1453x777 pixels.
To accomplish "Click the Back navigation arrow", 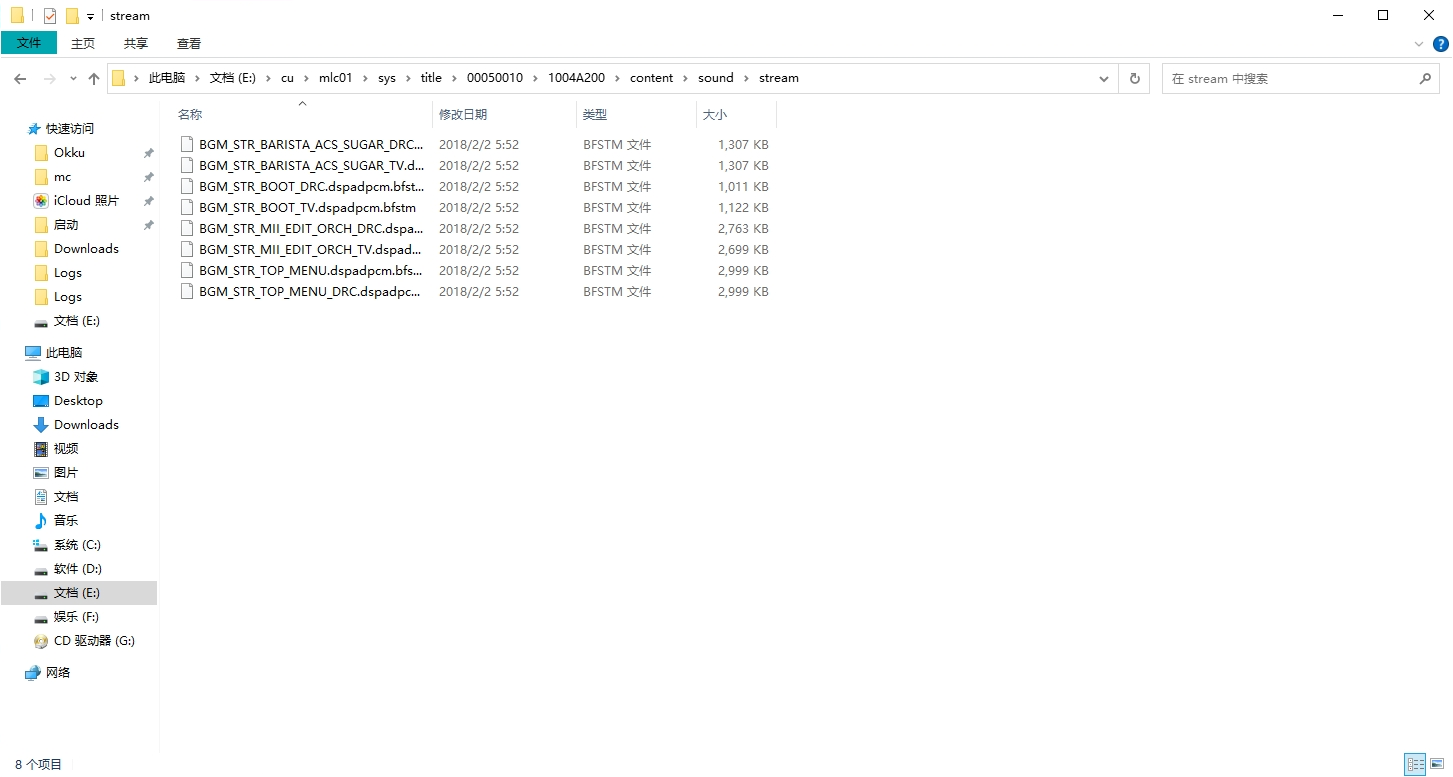I will click(x=20, y=78).
